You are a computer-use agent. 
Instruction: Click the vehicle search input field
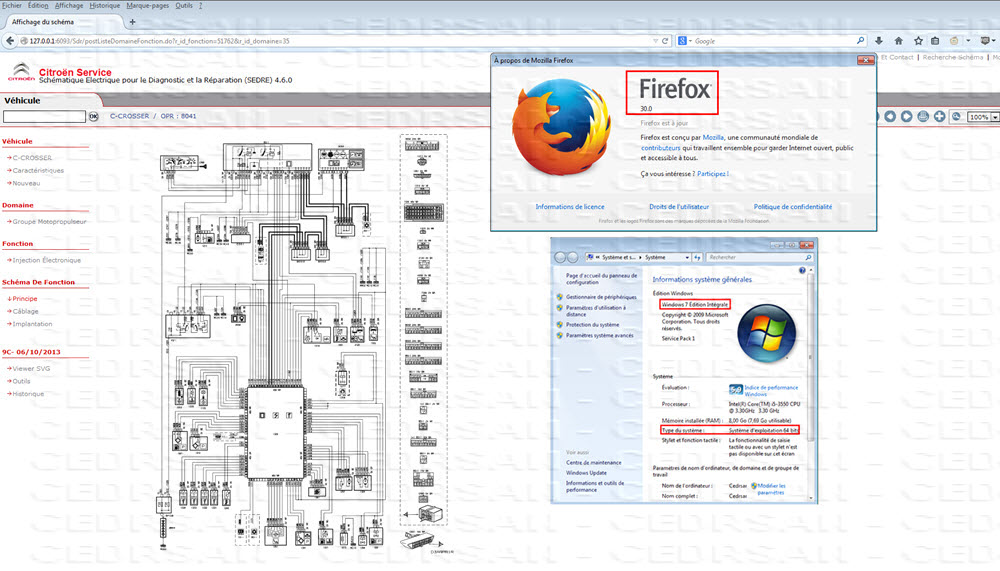click(44, 117)
